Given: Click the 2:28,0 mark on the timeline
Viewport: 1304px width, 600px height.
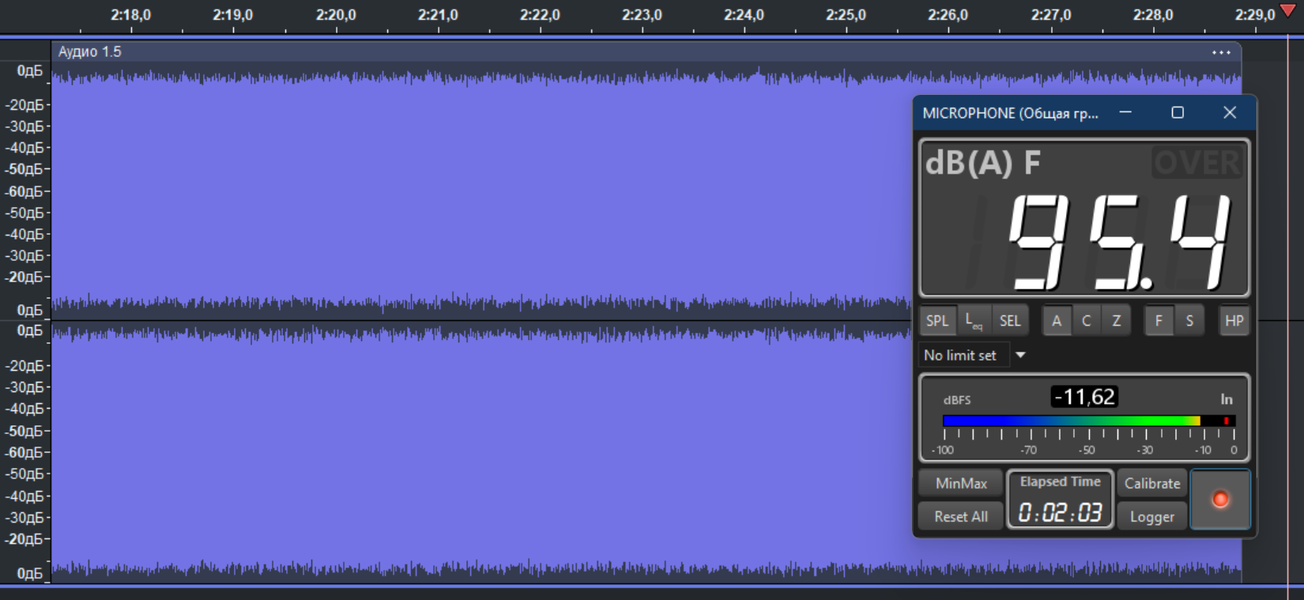Looking at the screenshot, I should 1153,15.
